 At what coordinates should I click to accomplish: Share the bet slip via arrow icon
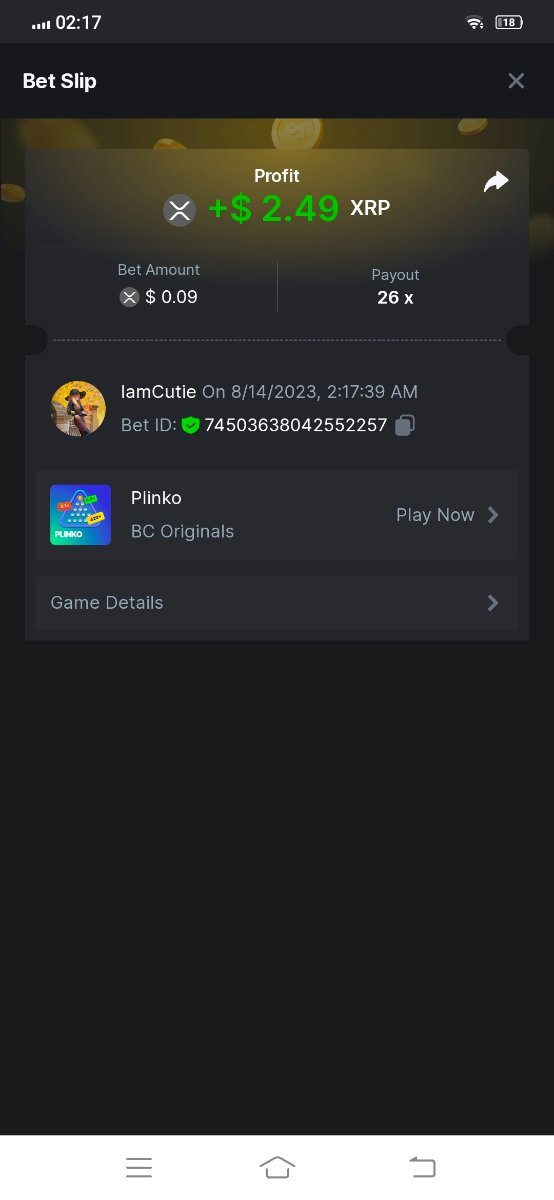tap(496, 181)
